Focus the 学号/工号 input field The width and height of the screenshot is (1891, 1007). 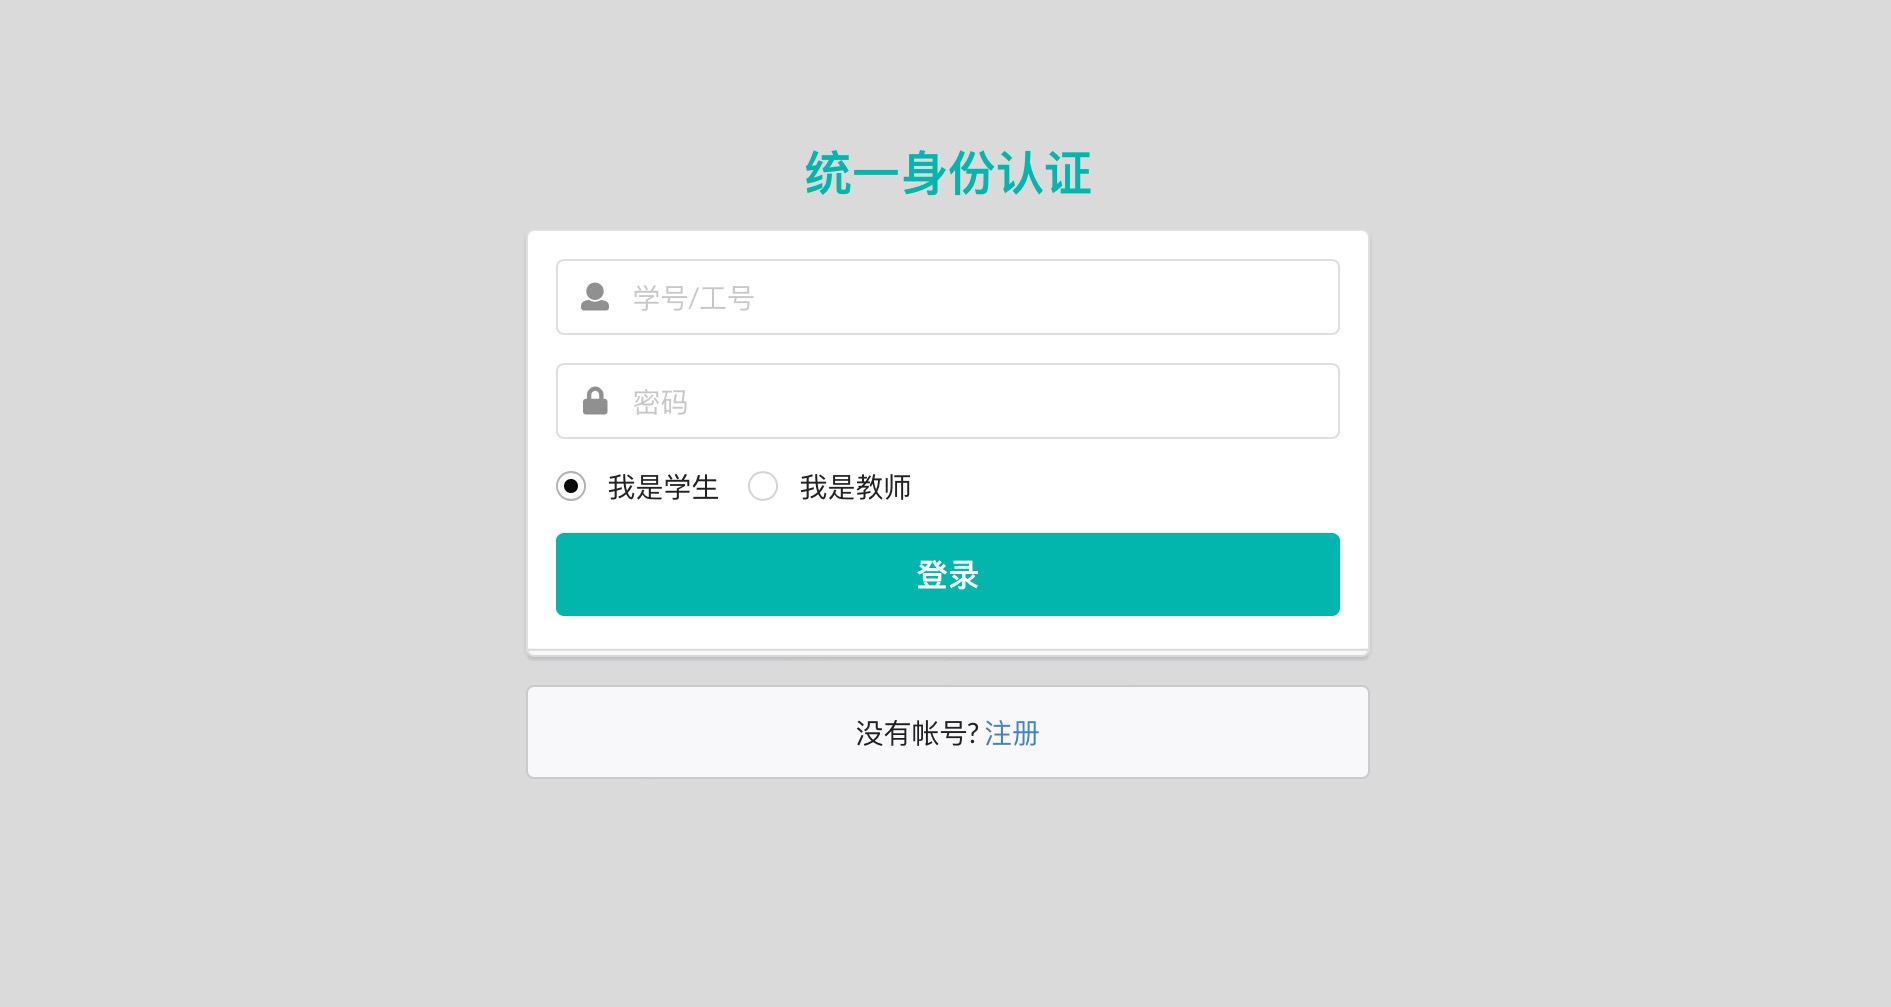coord(947,297)
